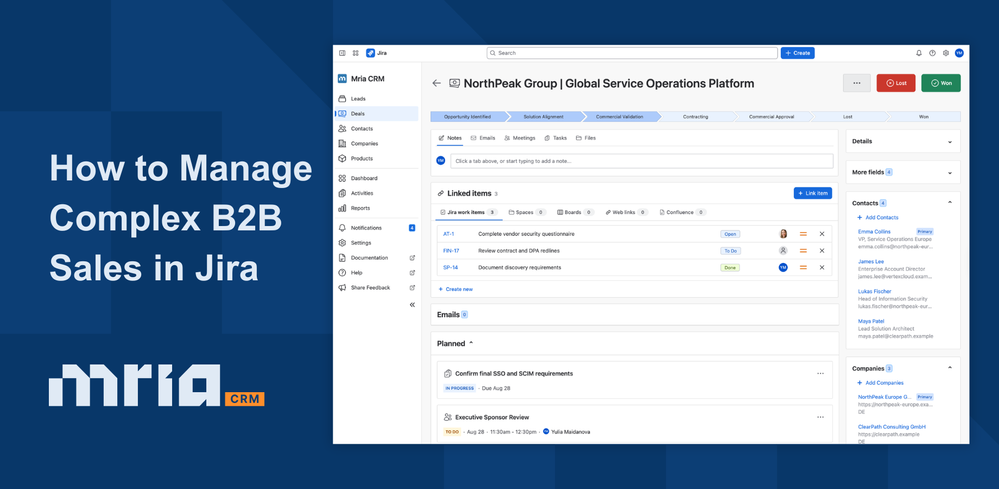999x489 pixels.
Task: Collapse the Contacts panel
Action: (x=950, y=202)
